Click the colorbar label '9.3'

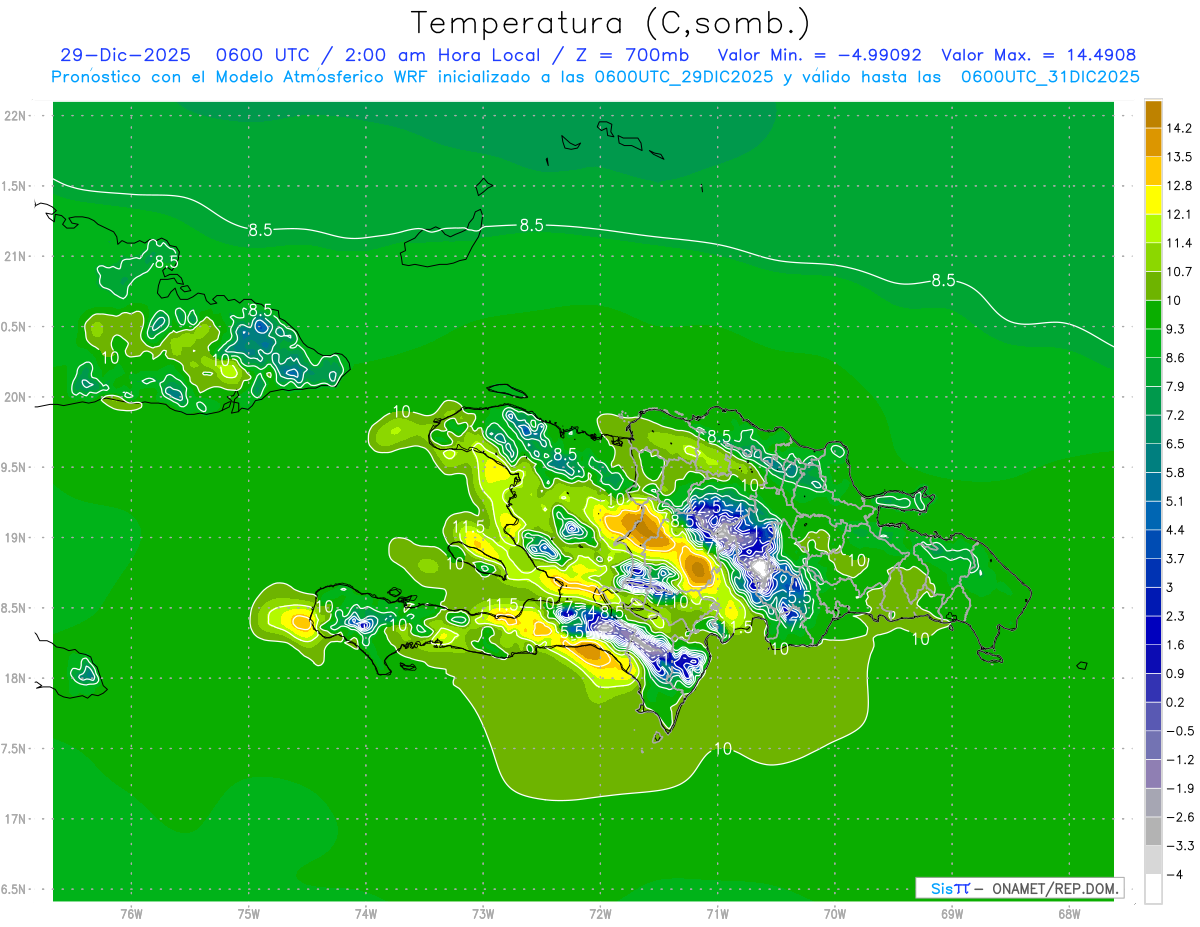pos(1177,329)
